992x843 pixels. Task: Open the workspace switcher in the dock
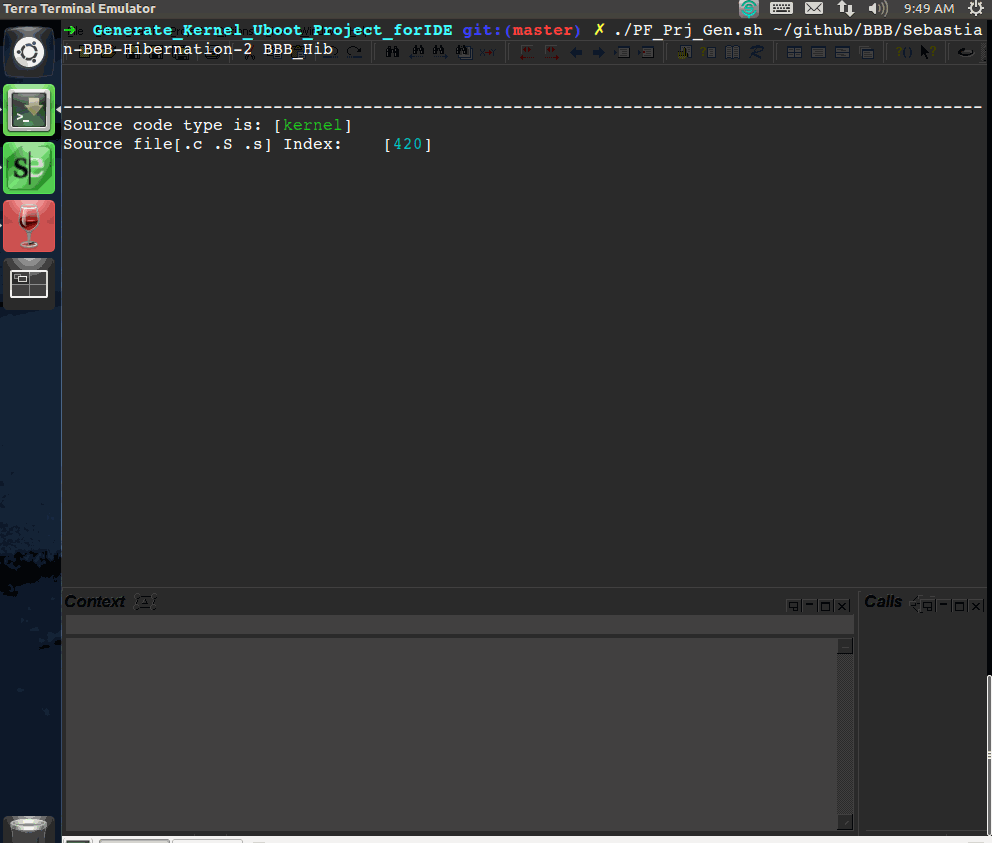coord(29,284)
